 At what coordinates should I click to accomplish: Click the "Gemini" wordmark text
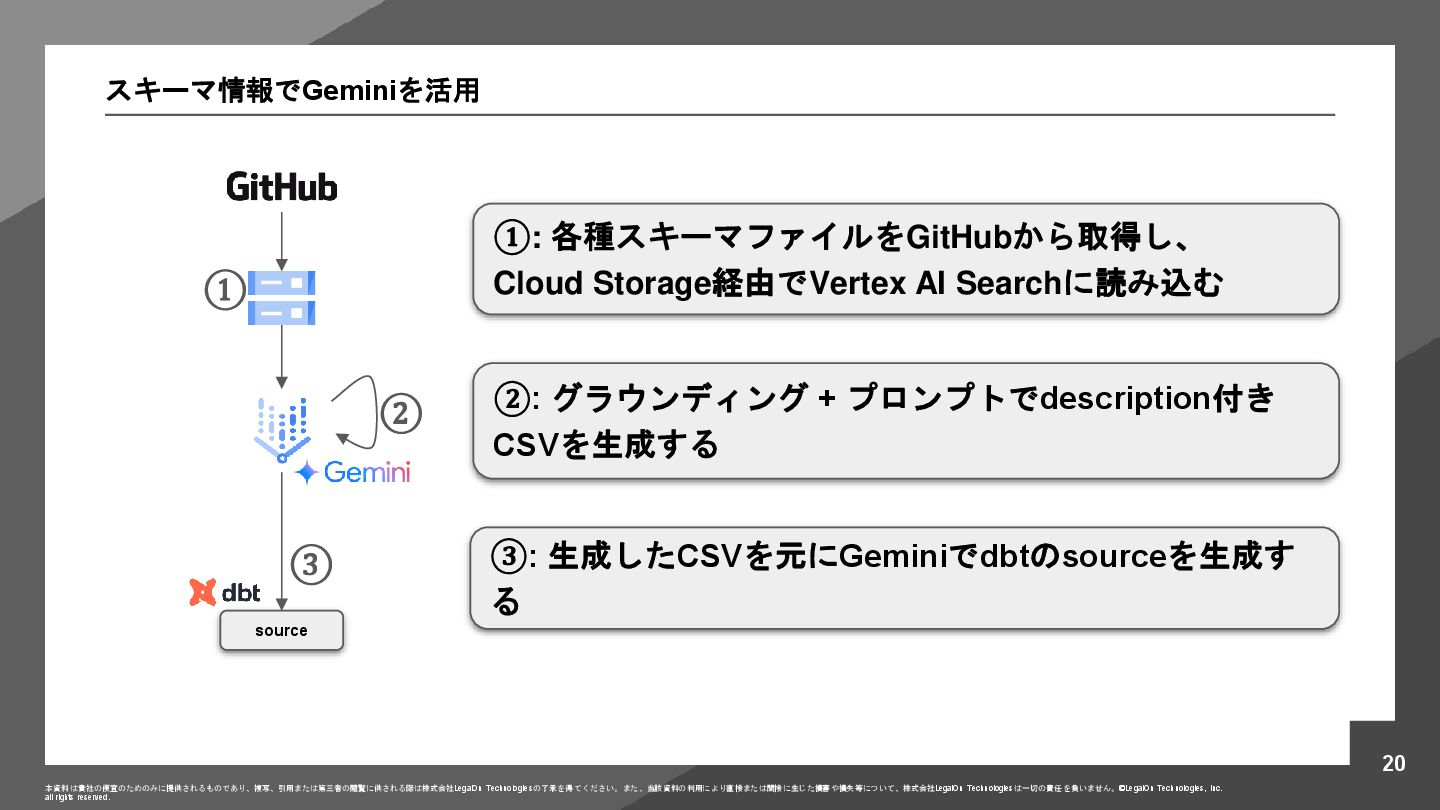click(x=367, y=472)
